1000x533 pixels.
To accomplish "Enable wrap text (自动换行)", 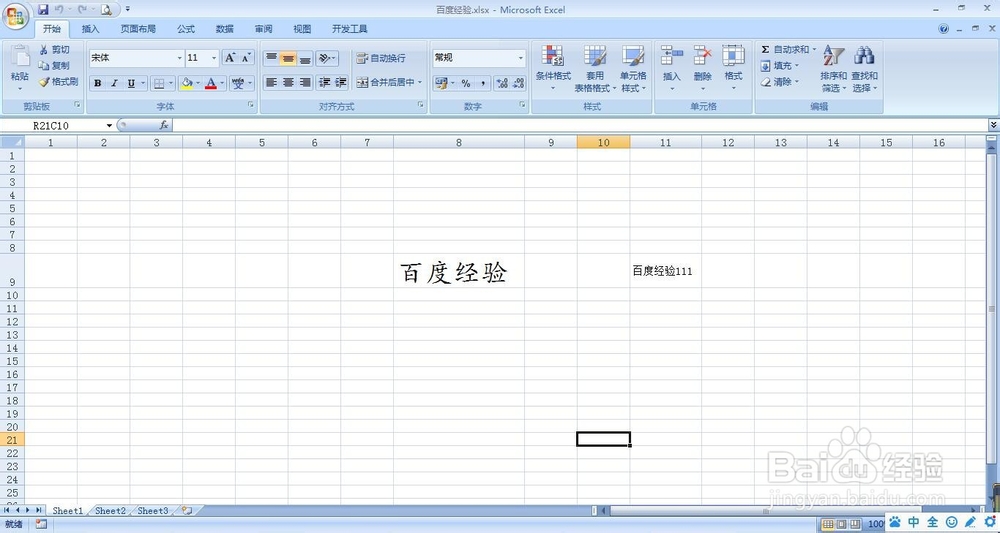I will click(381, 58).
